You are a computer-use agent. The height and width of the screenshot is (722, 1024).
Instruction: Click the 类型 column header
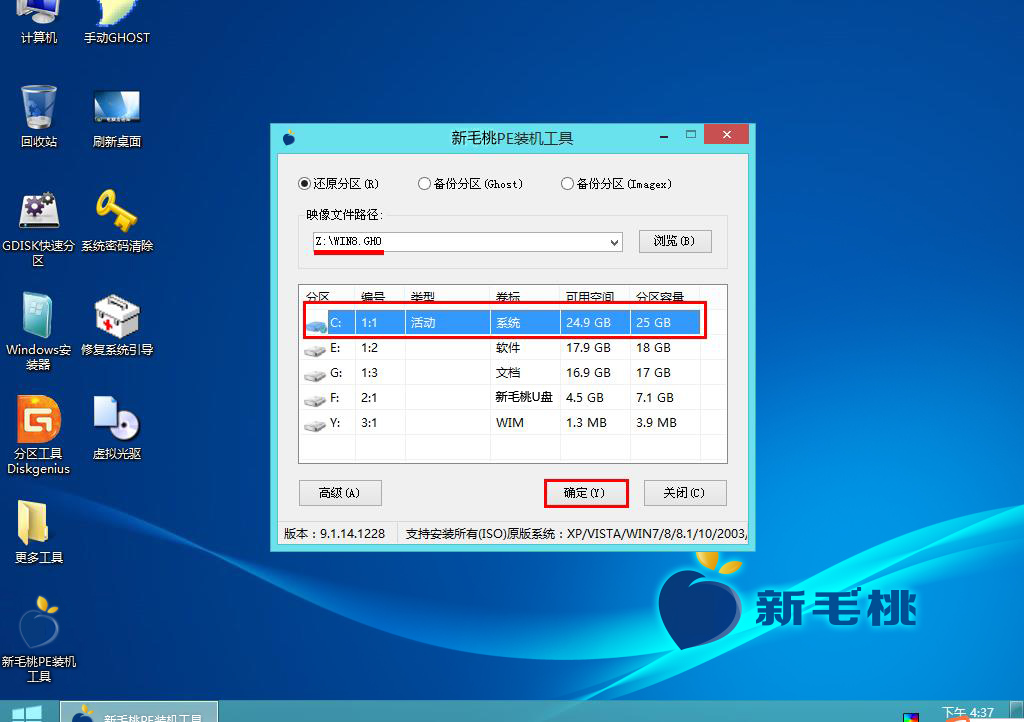pos(447,295)
